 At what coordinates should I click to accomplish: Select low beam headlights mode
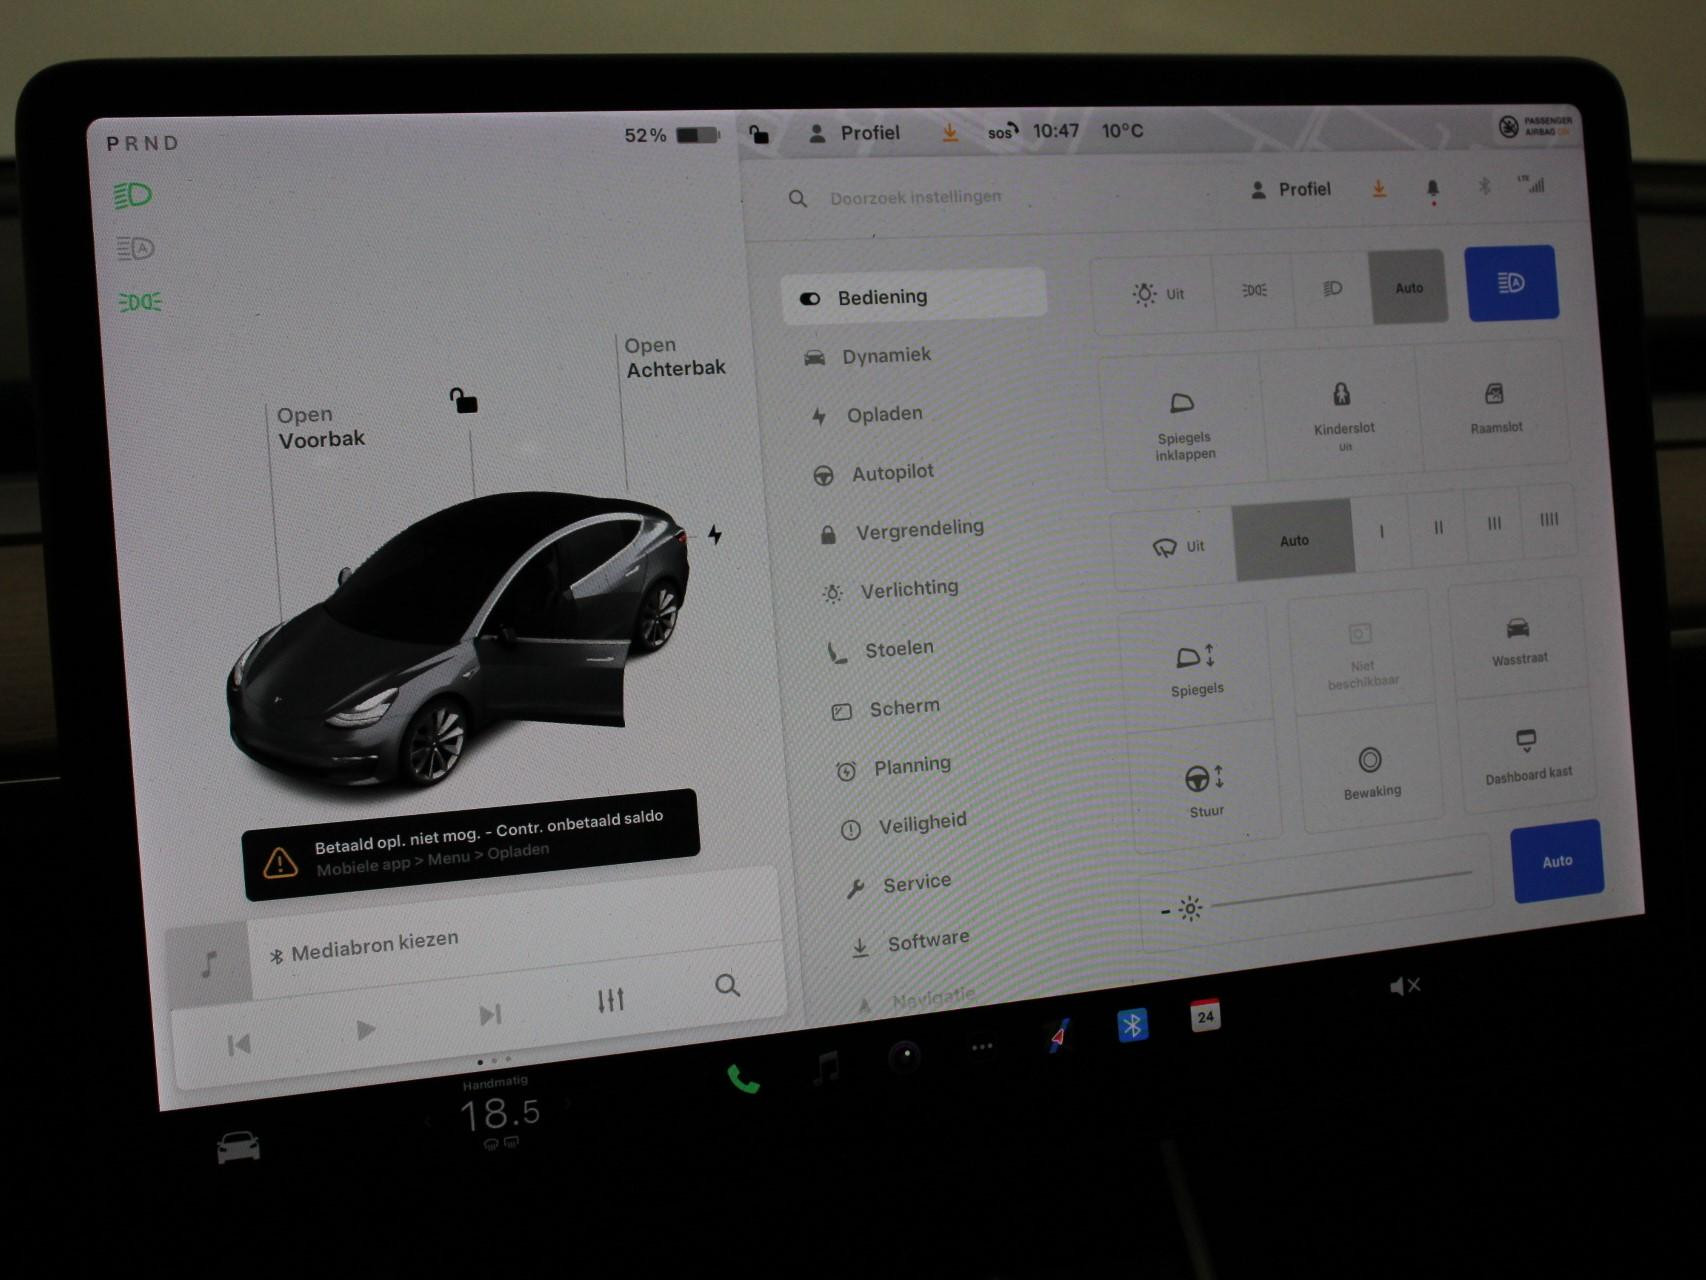1332,289
